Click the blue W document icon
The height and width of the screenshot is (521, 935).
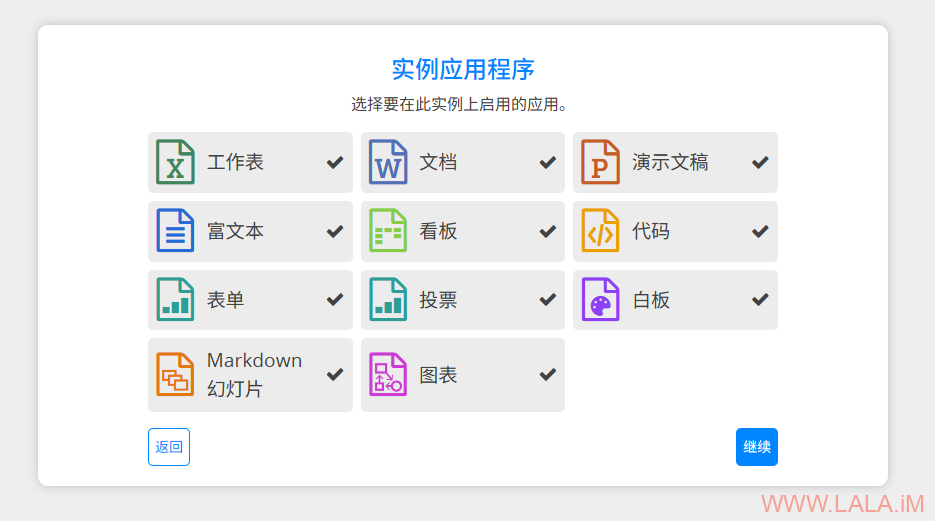388,162
